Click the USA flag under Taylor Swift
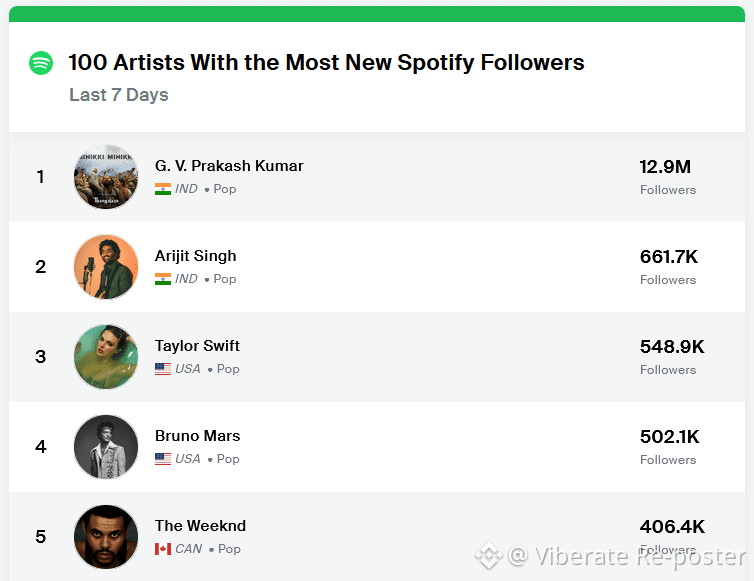The width and height of the screenshot is (754, 581). coord(163,369)
